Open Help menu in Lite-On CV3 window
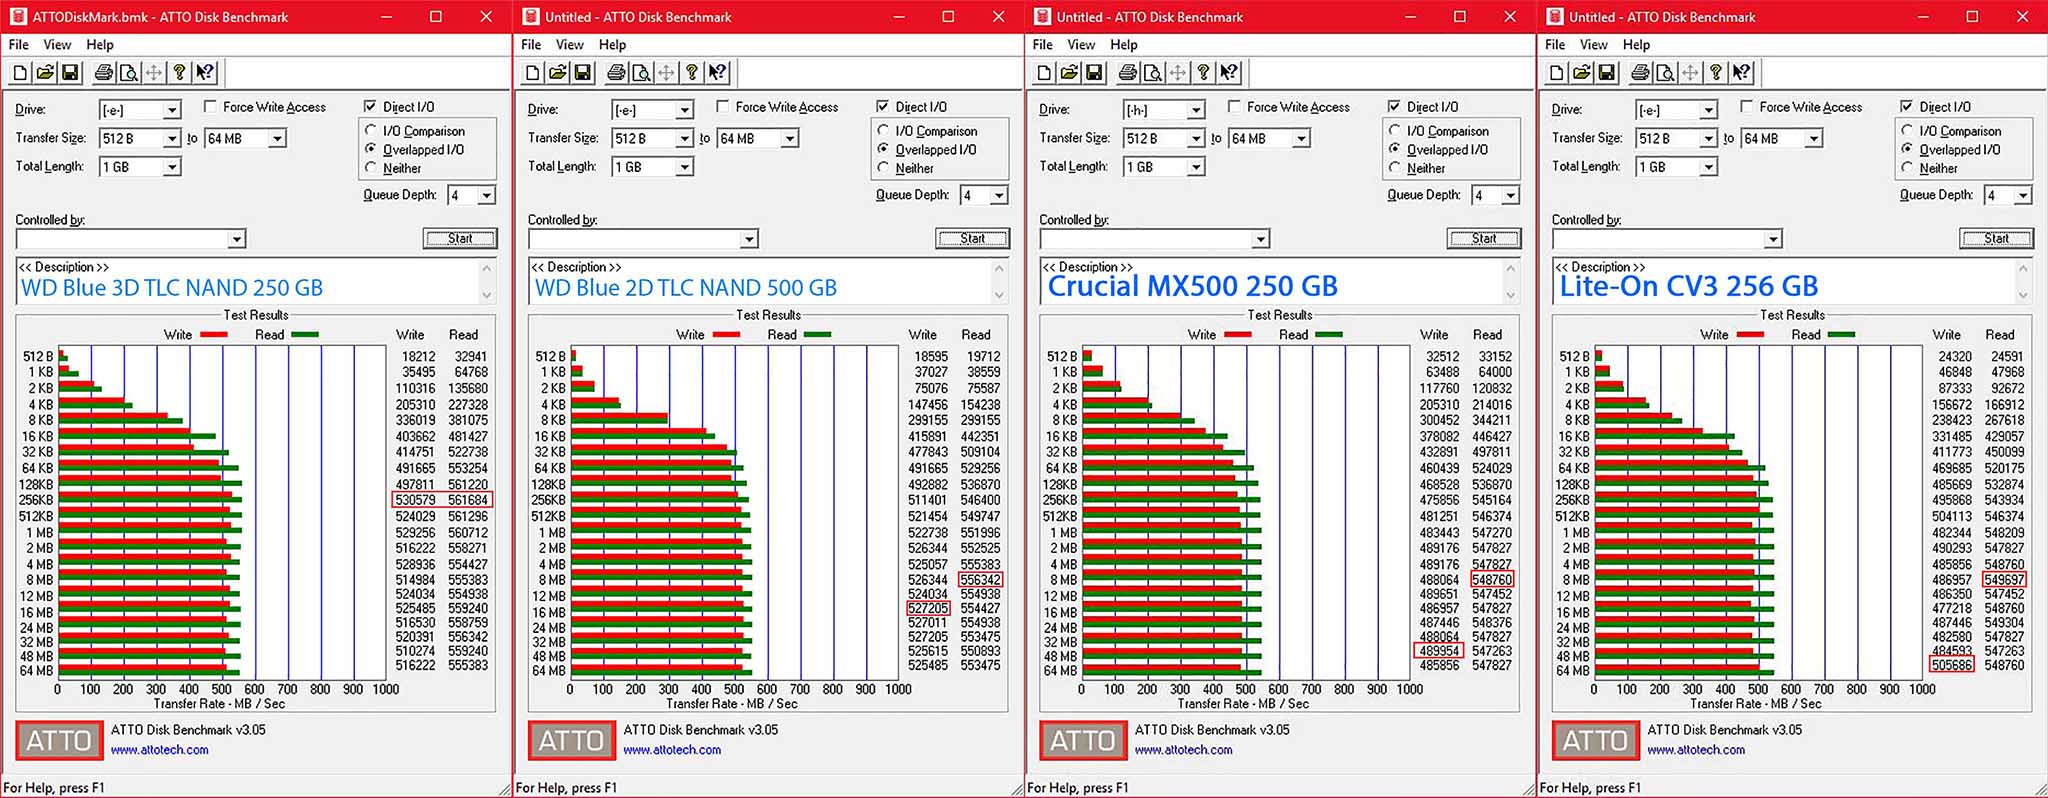This screenshot has width=2048, height=798. (1636, 45)
